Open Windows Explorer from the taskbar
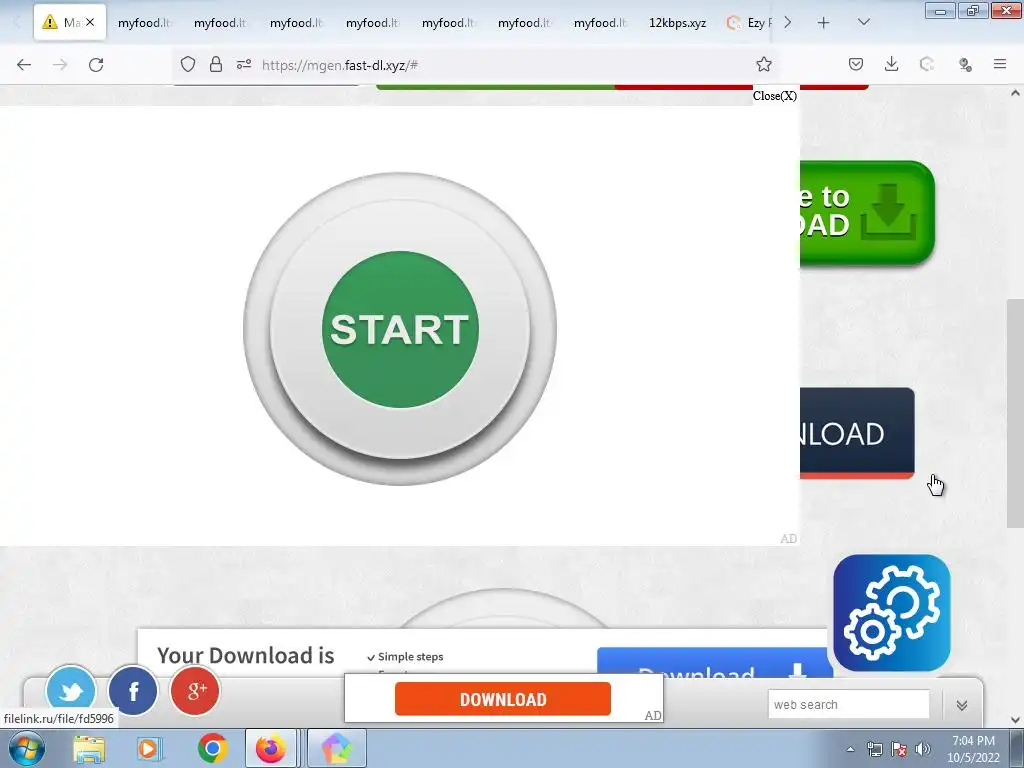The width and height of the screenshot is (1024, 768). click(89, 748)
